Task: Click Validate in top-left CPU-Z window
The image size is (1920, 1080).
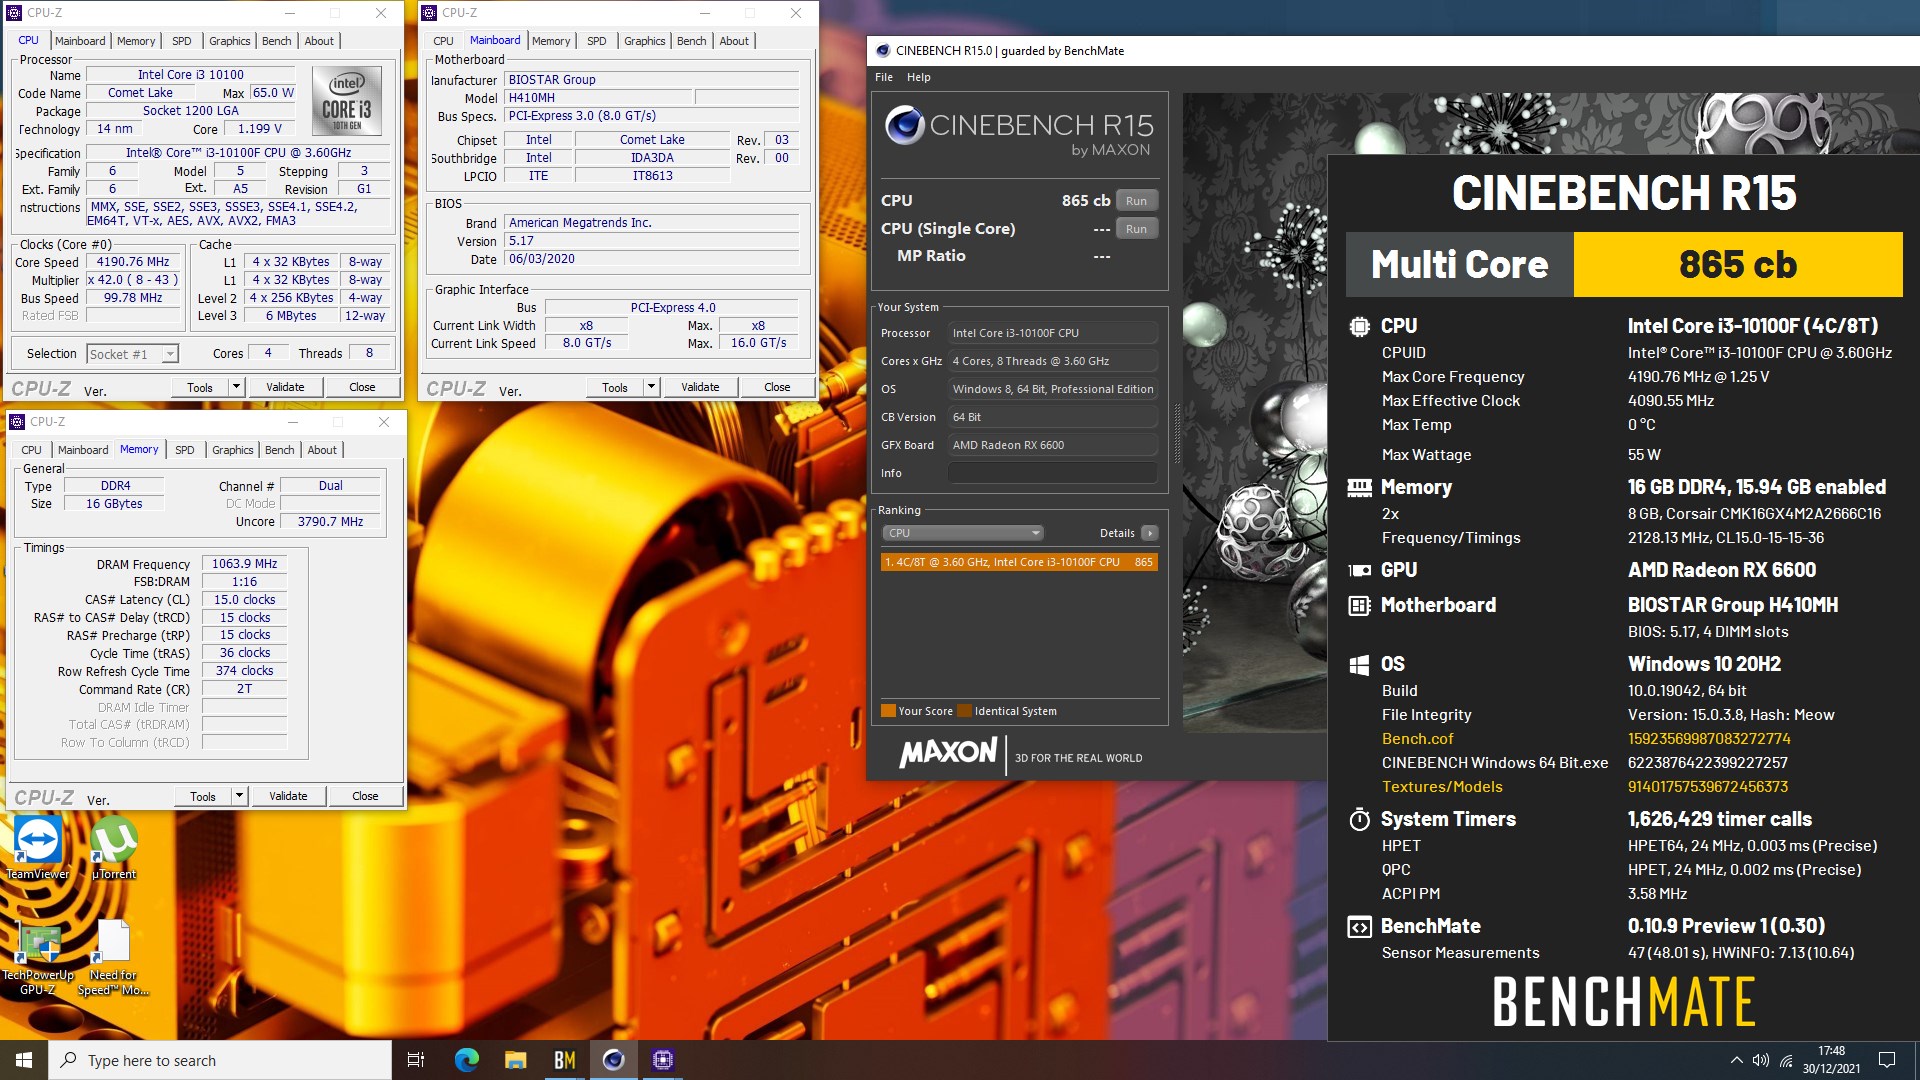Action: click(x=285, y=387)
